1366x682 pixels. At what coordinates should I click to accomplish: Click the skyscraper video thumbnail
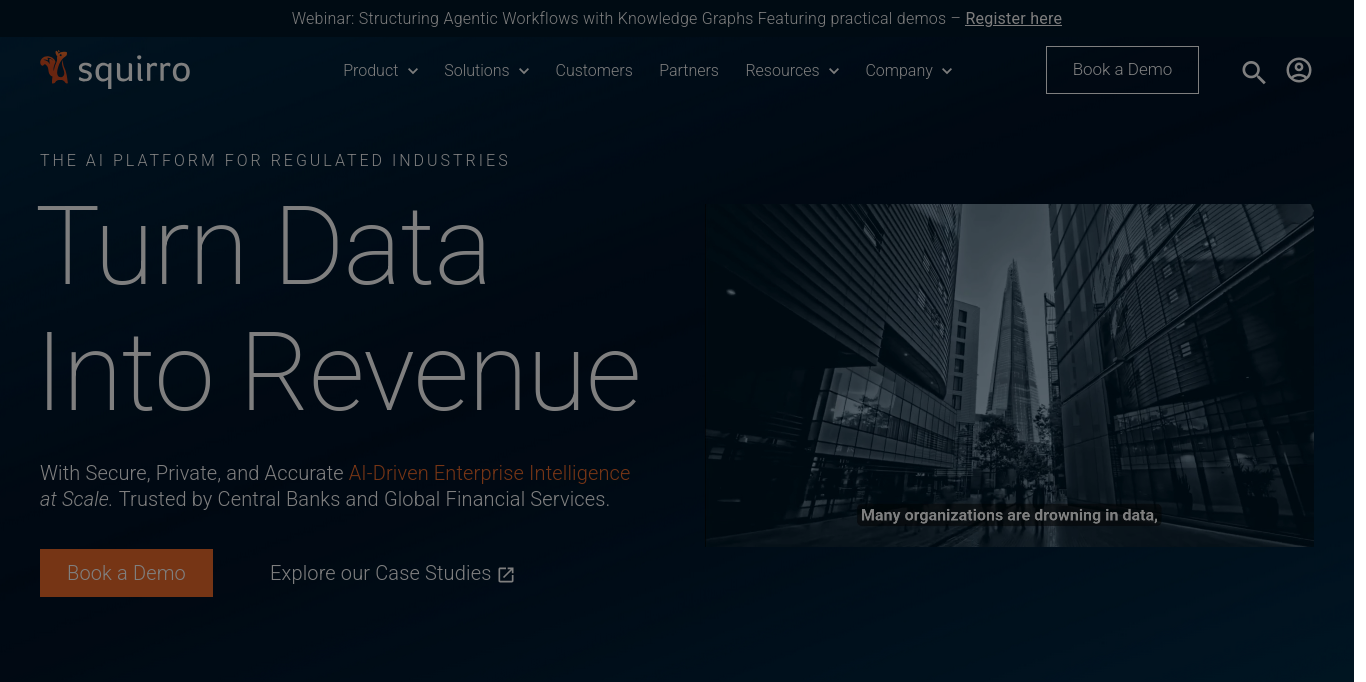pos(1009,375)
